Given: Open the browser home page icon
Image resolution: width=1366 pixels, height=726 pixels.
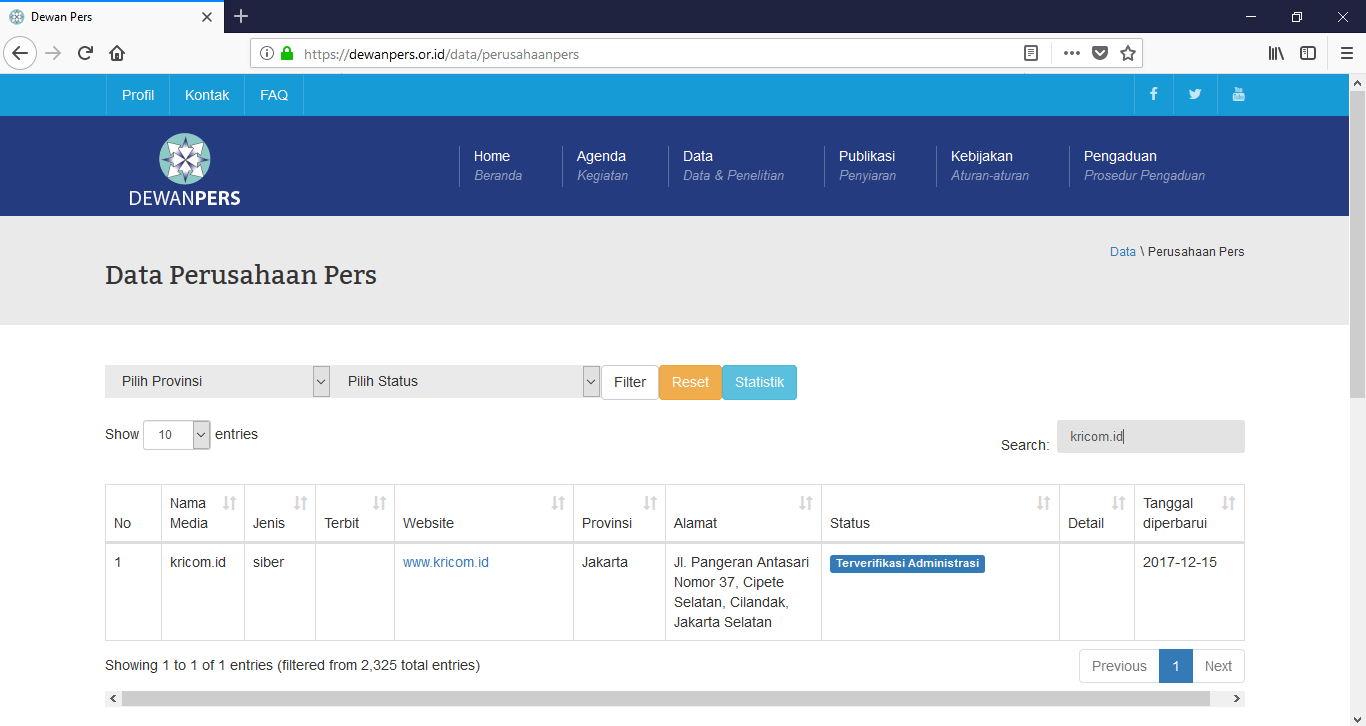Looking at the screenshot, I should pos(117,53).
